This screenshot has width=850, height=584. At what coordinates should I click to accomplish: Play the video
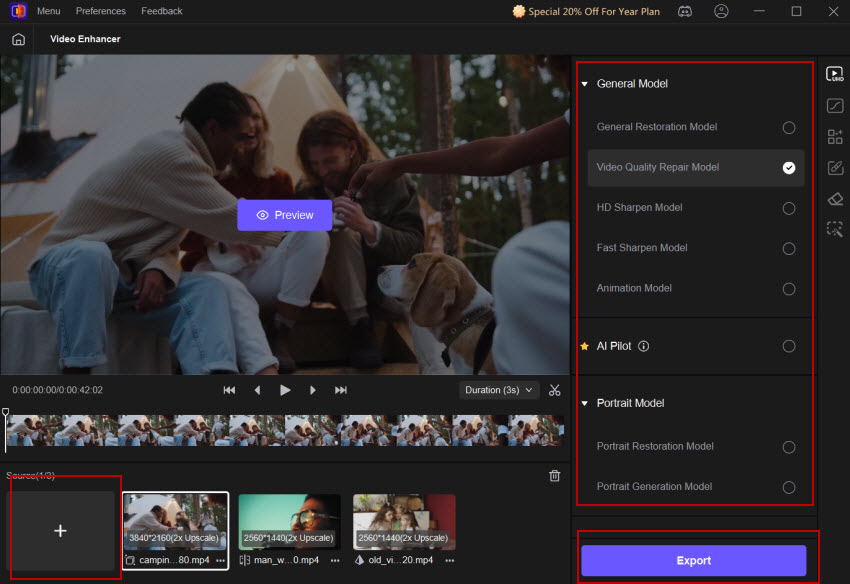(x=285, y=390)
